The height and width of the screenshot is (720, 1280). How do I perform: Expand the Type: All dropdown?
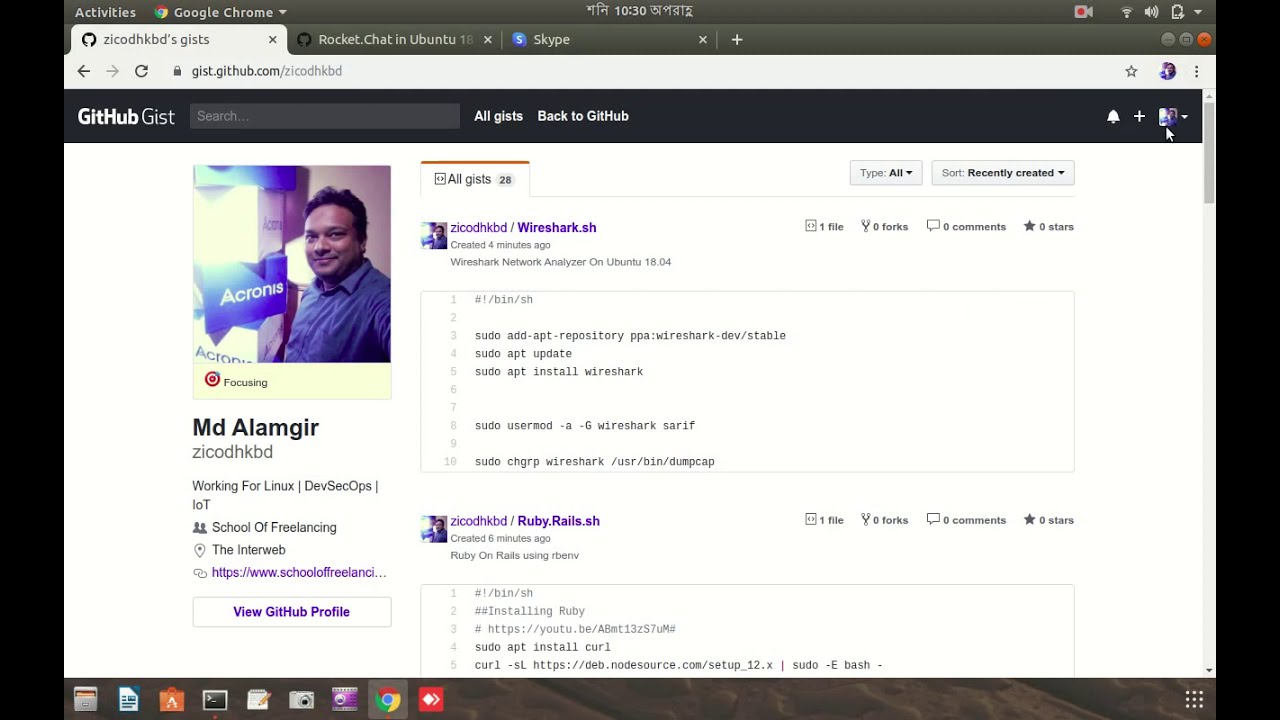click(885, 173)
